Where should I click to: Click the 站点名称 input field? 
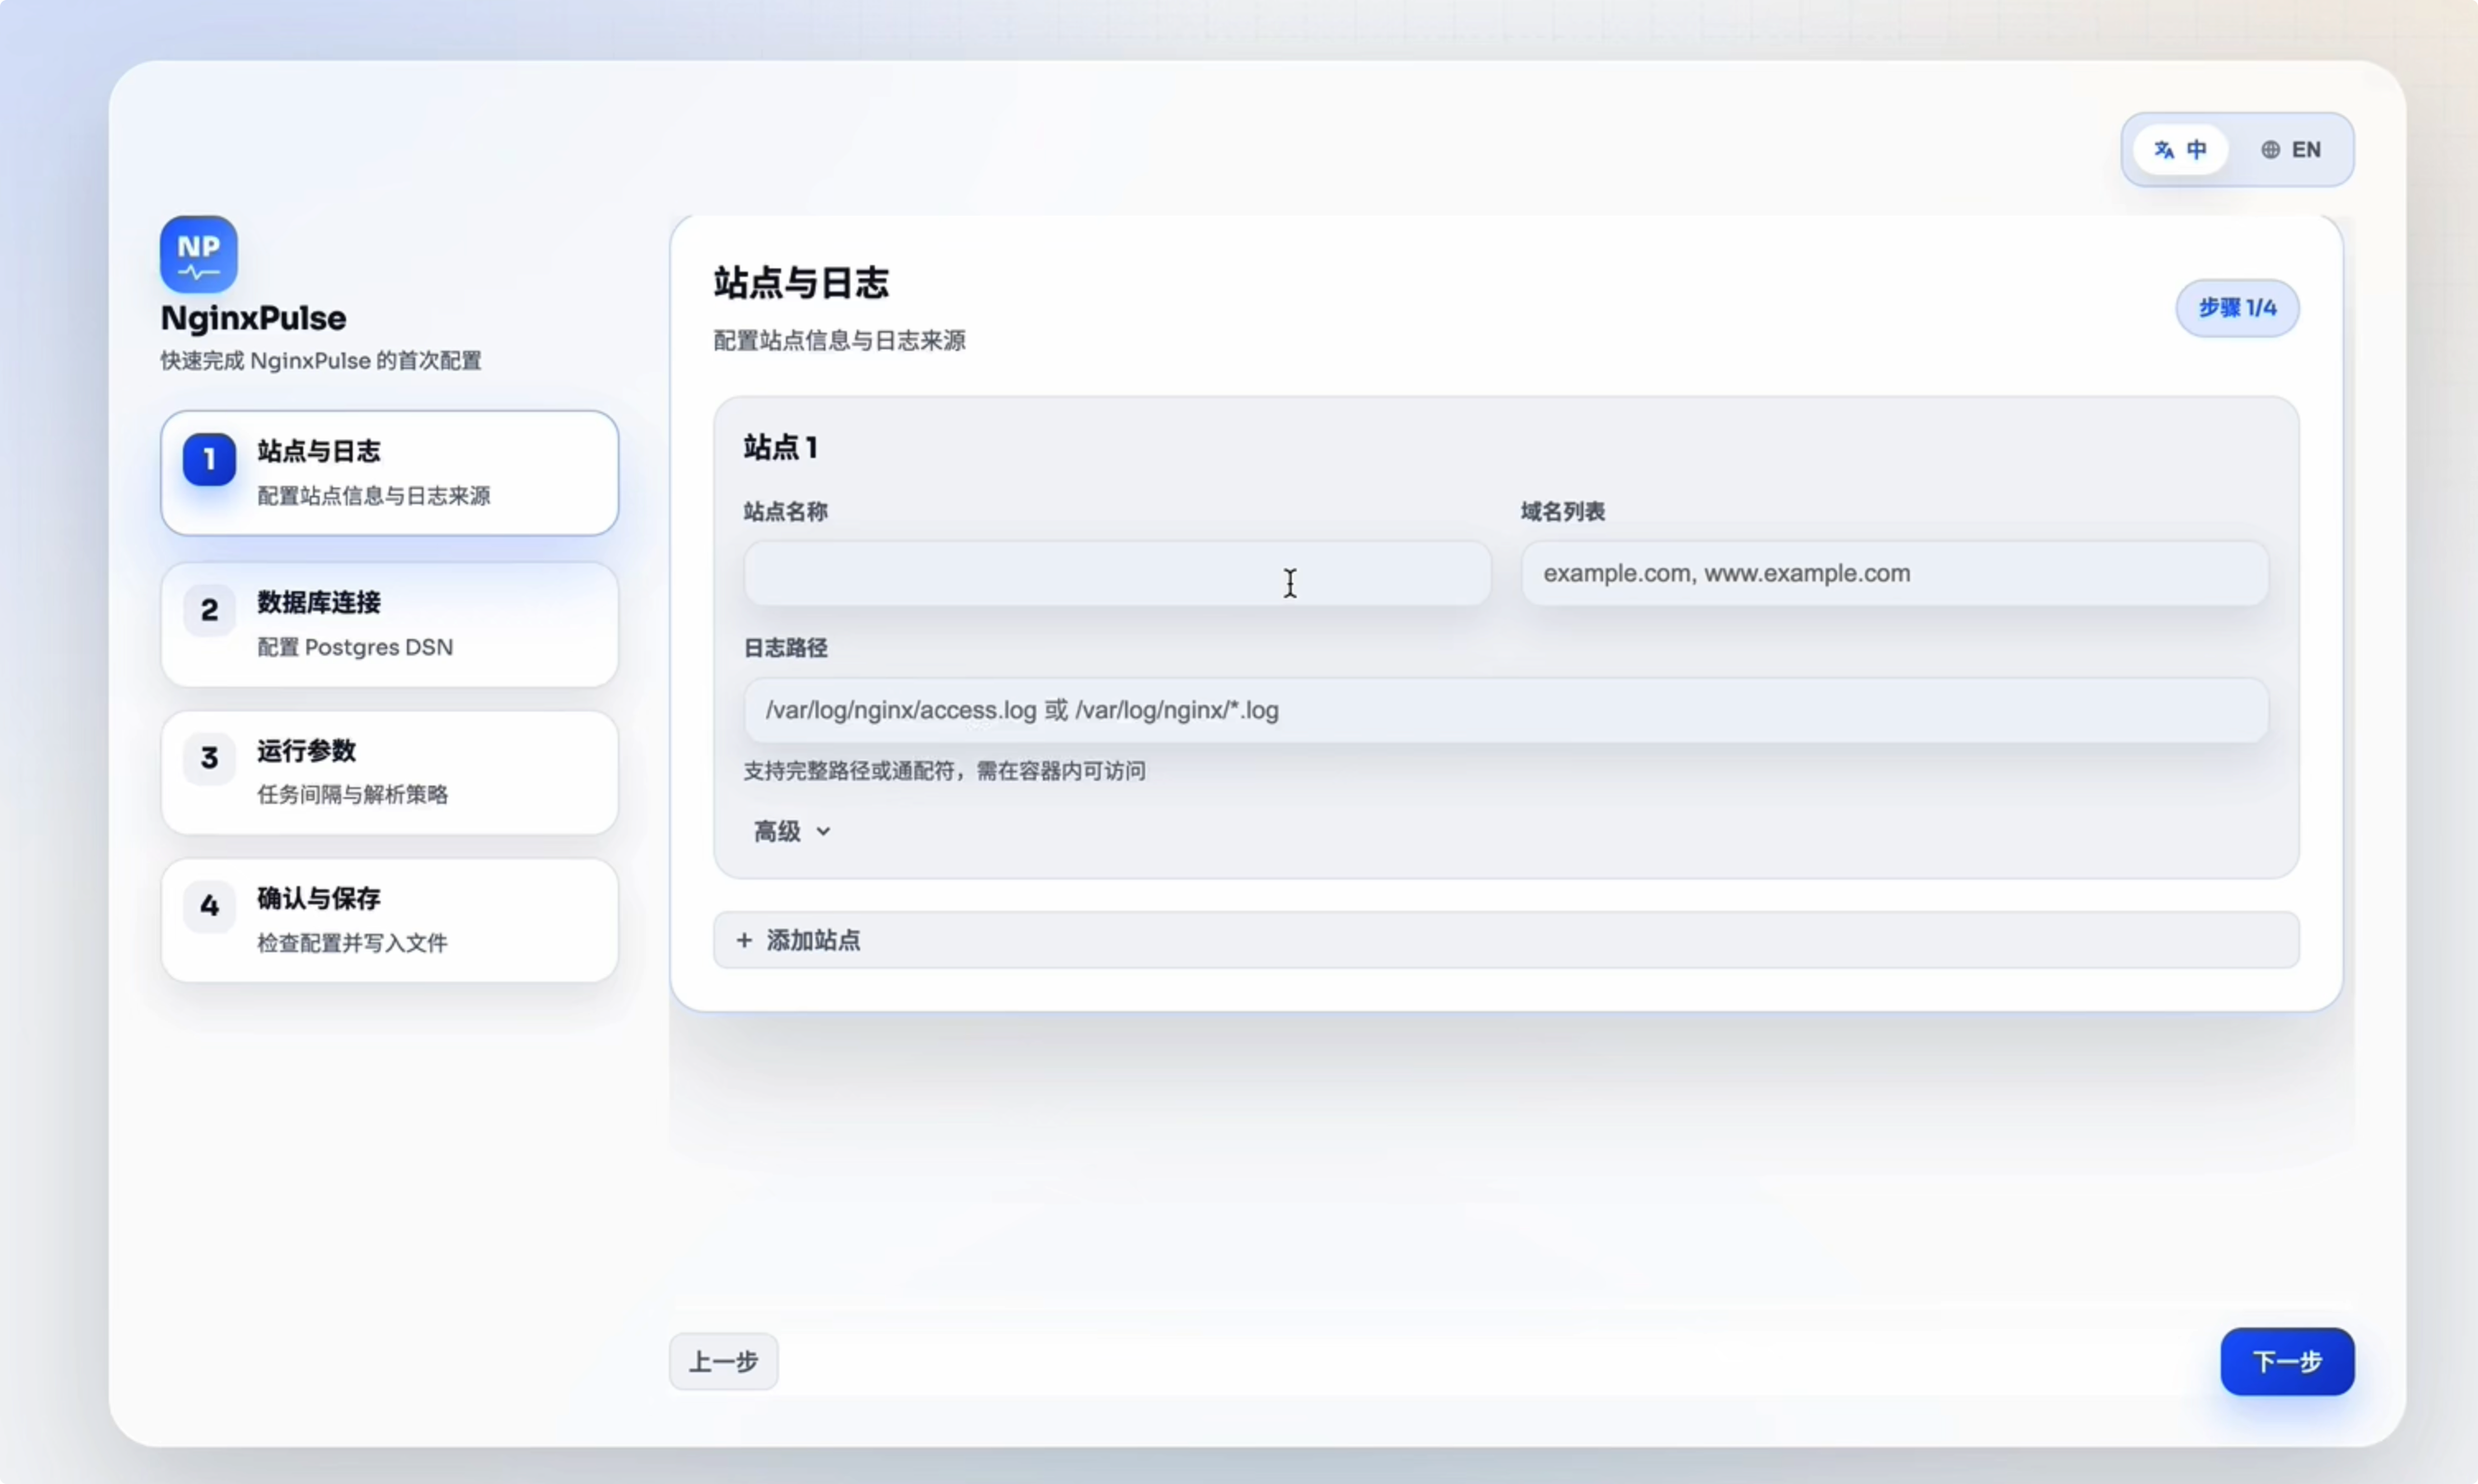1116,574
